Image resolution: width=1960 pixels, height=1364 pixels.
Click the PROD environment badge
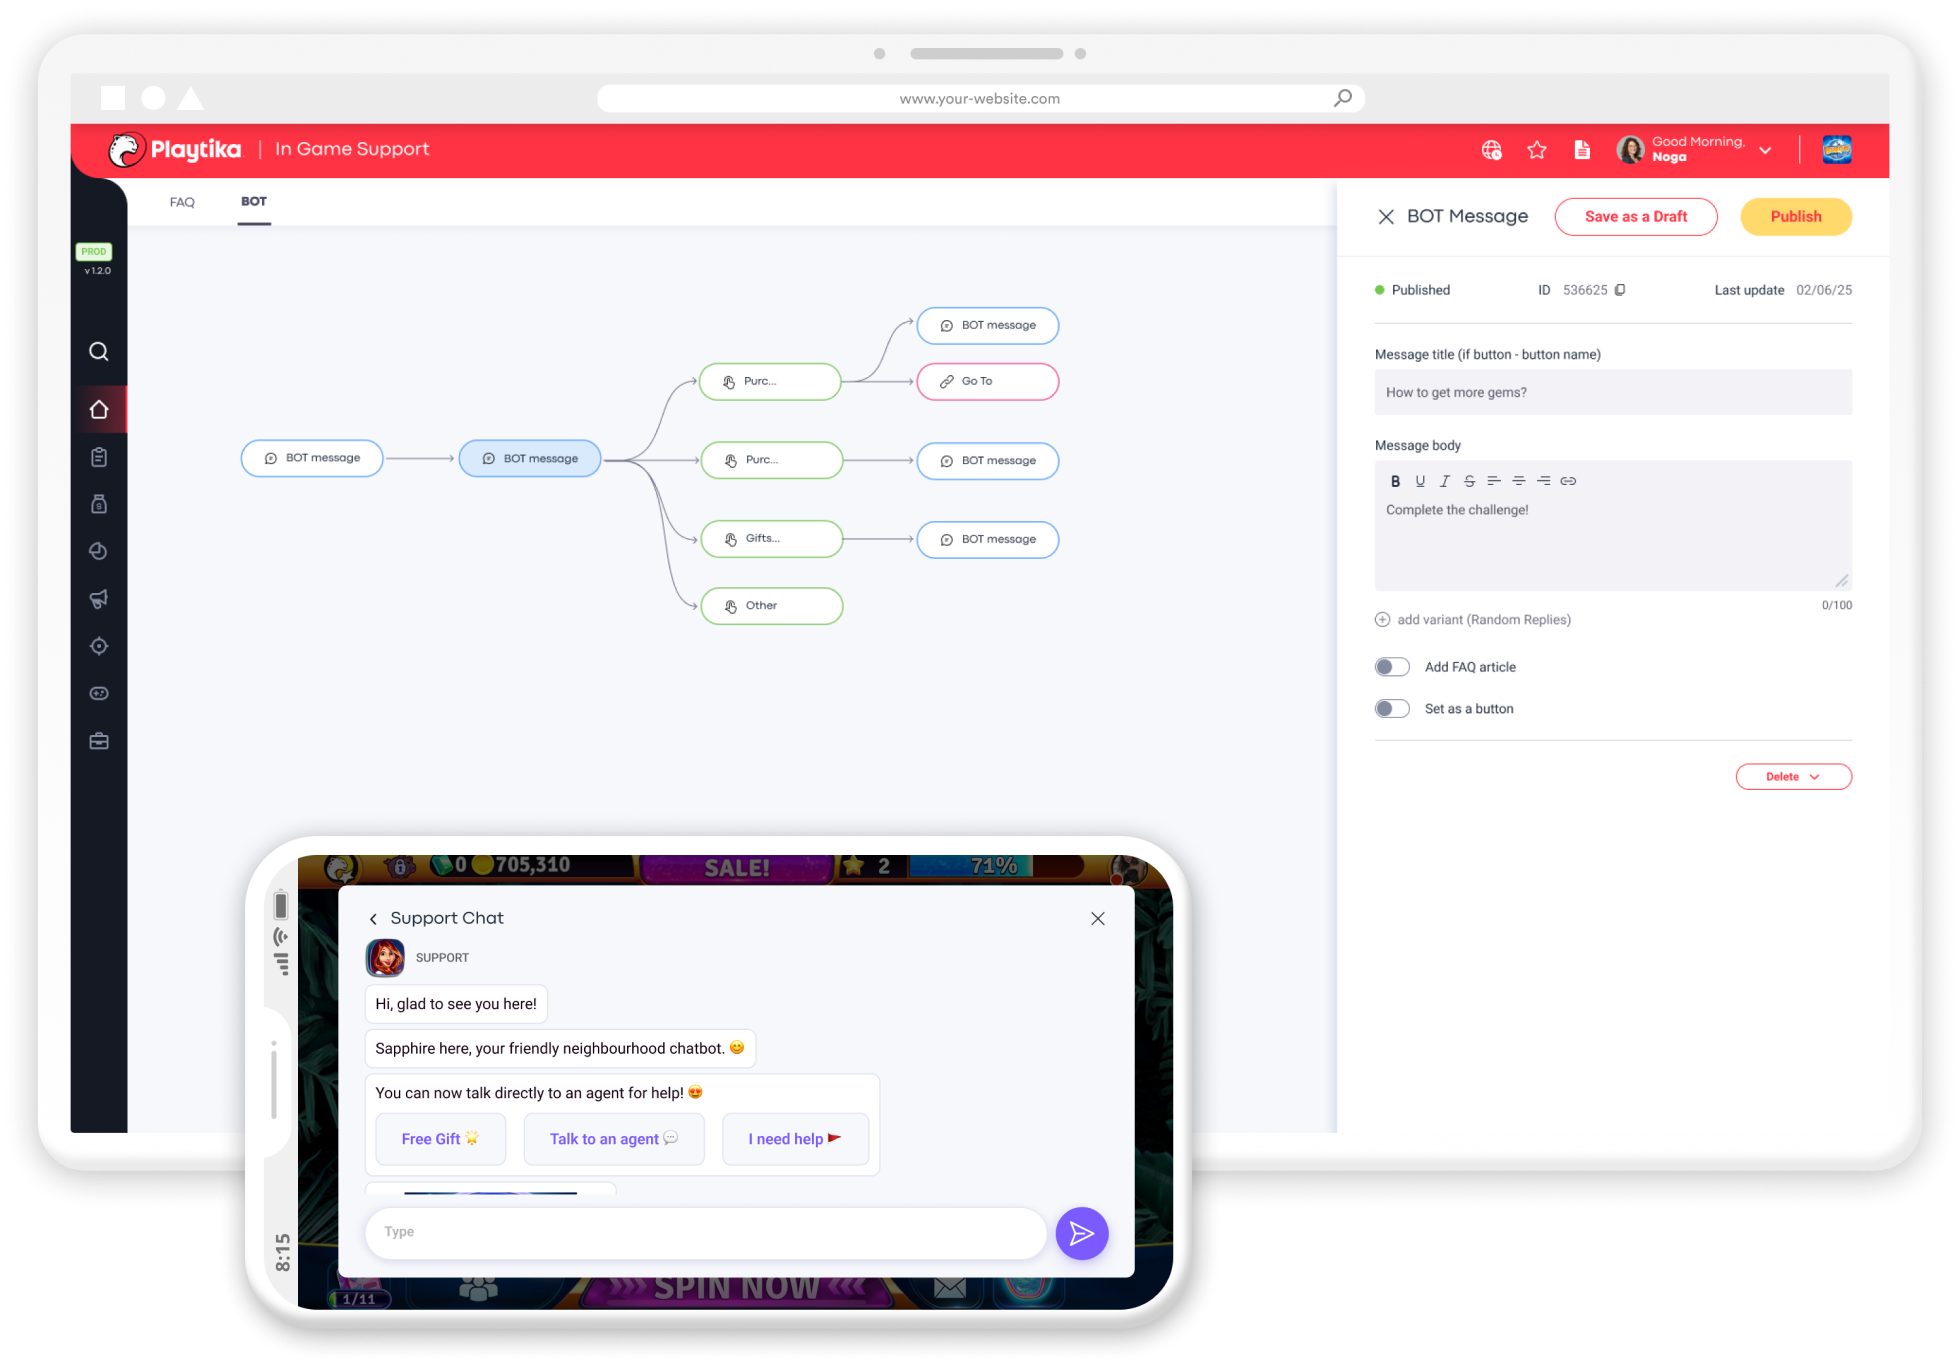point(94,252)
